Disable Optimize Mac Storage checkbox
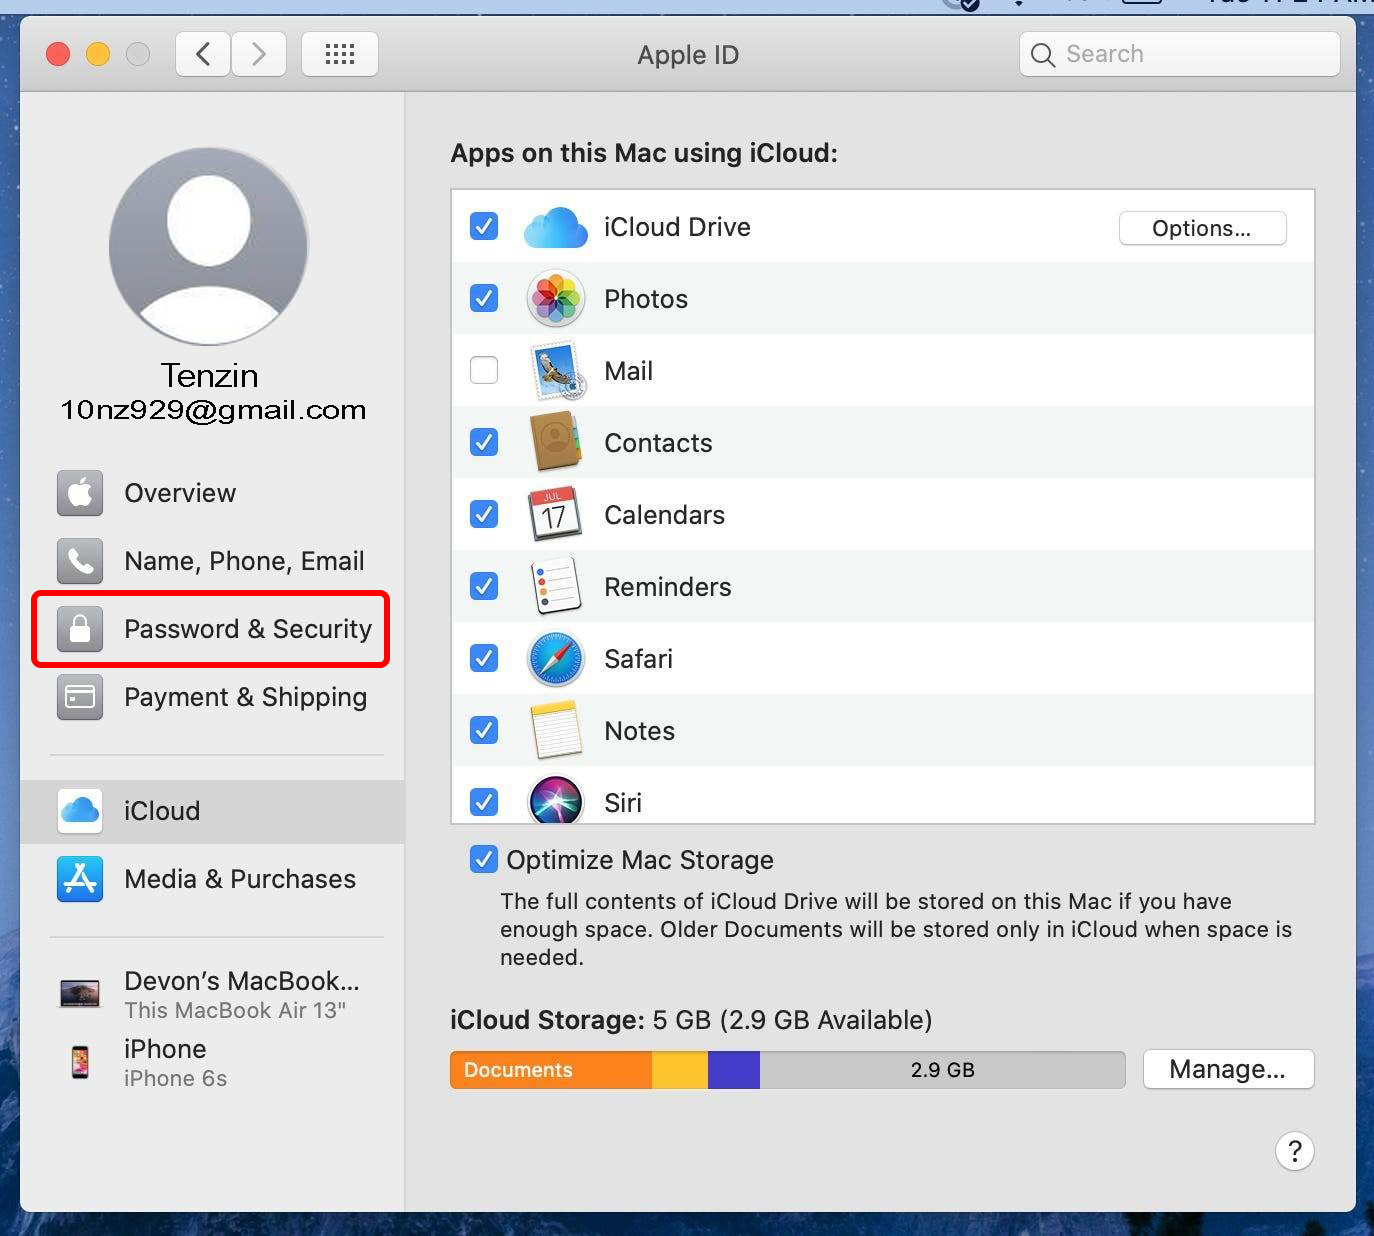 pyautogui.click(x=484, y=859)
